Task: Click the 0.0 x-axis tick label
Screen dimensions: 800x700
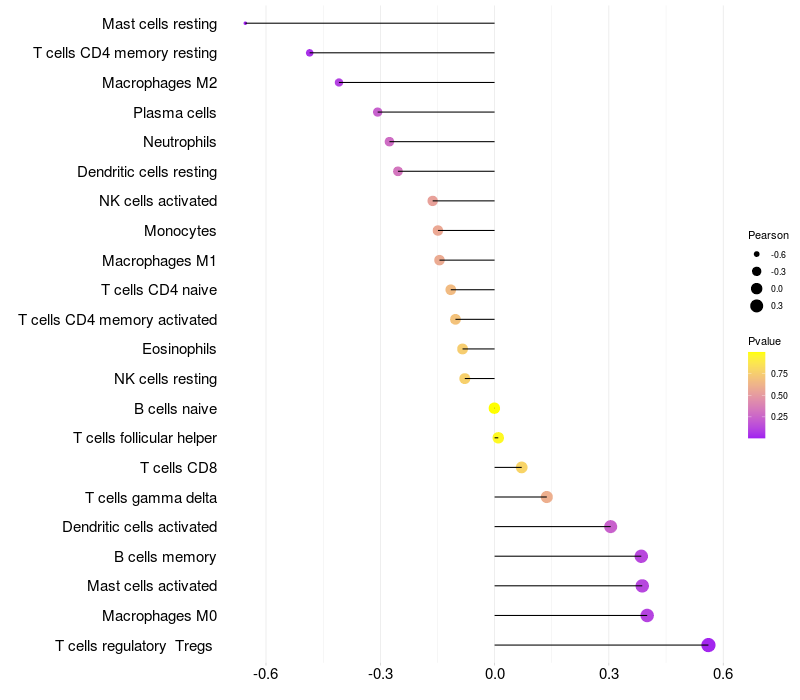Action: tap(494, 673)
